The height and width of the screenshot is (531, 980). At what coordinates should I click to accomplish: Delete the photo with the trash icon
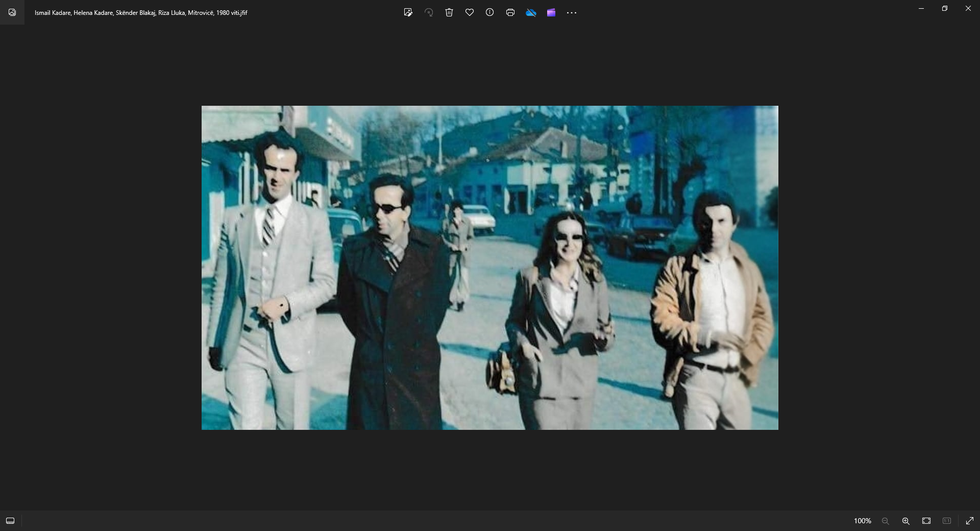point(449,12)
